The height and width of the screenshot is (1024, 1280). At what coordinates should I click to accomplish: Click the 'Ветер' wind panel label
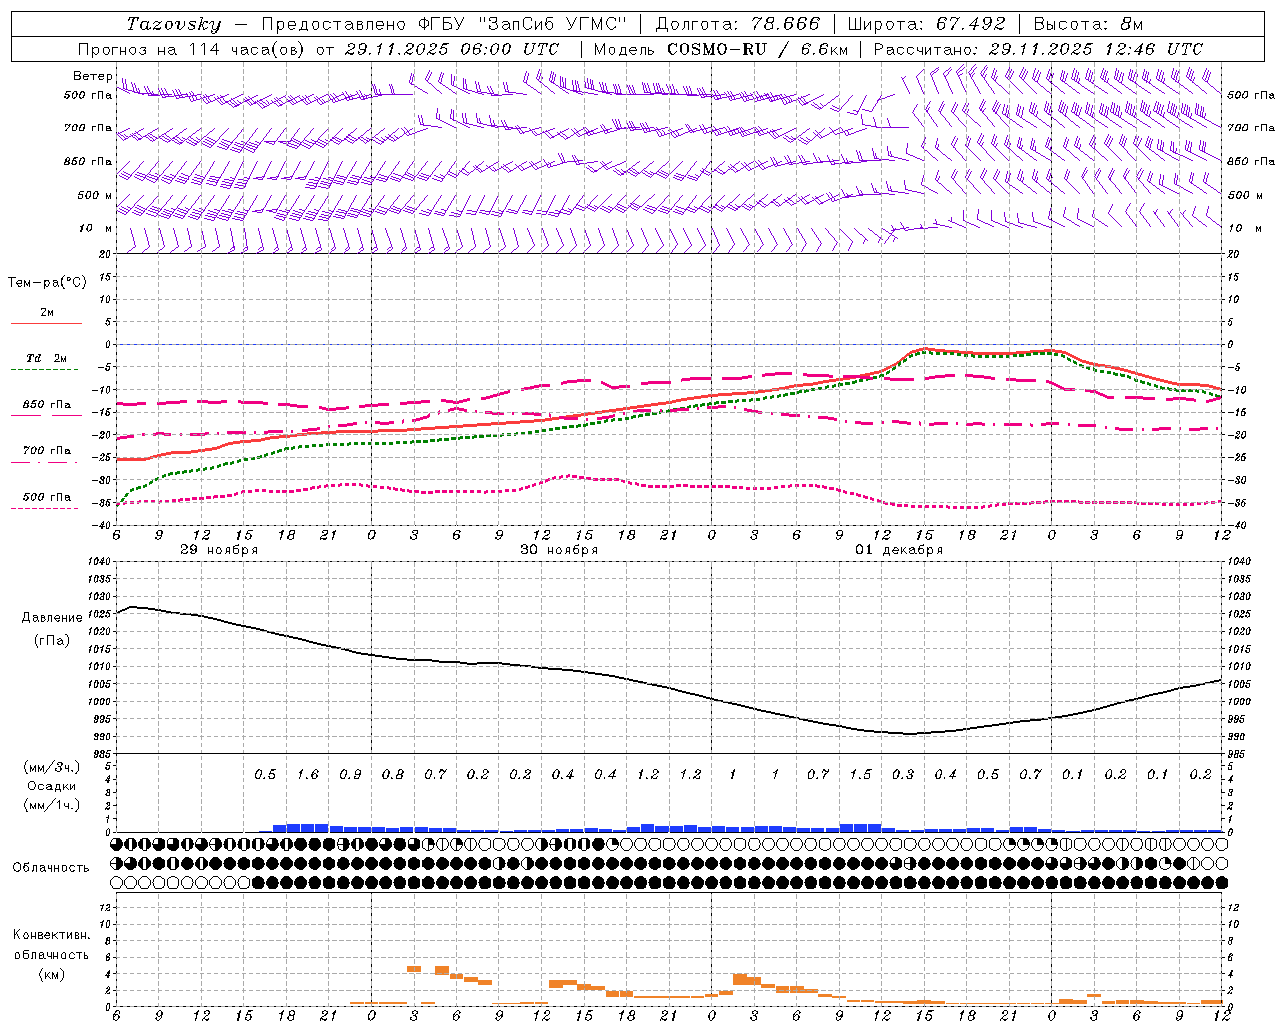tap(93, 76)
